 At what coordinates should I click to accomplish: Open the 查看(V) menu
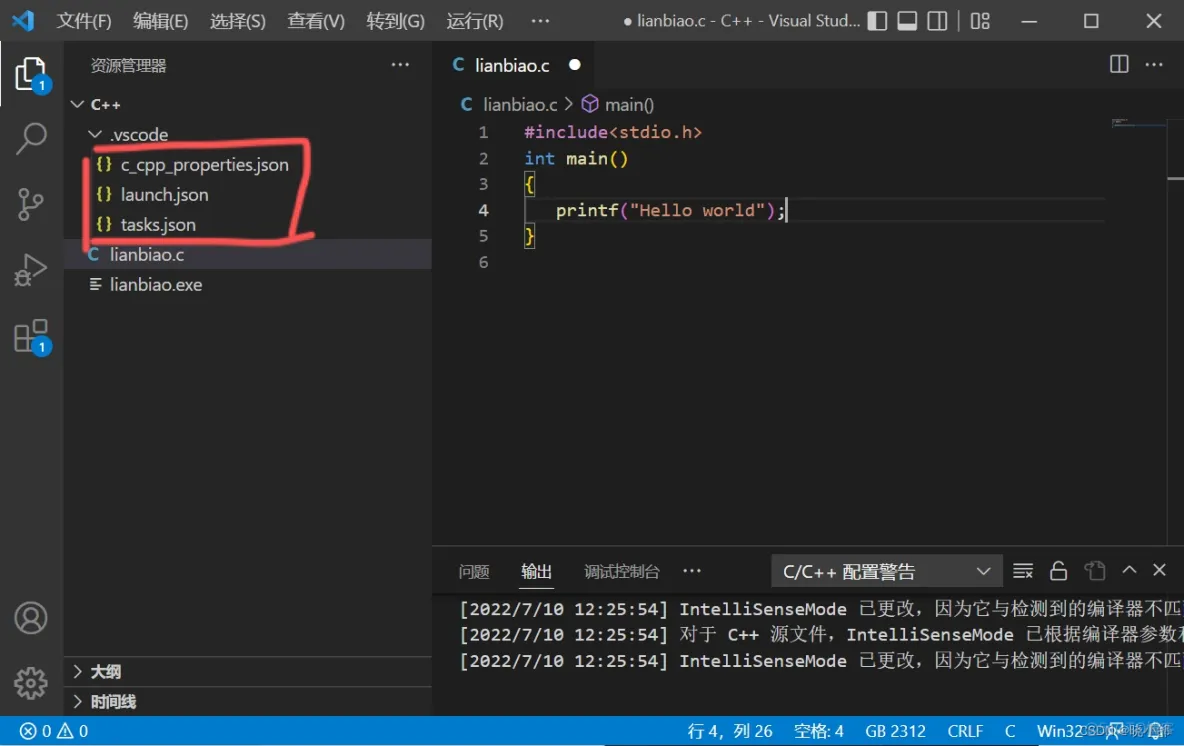point(316,21)
